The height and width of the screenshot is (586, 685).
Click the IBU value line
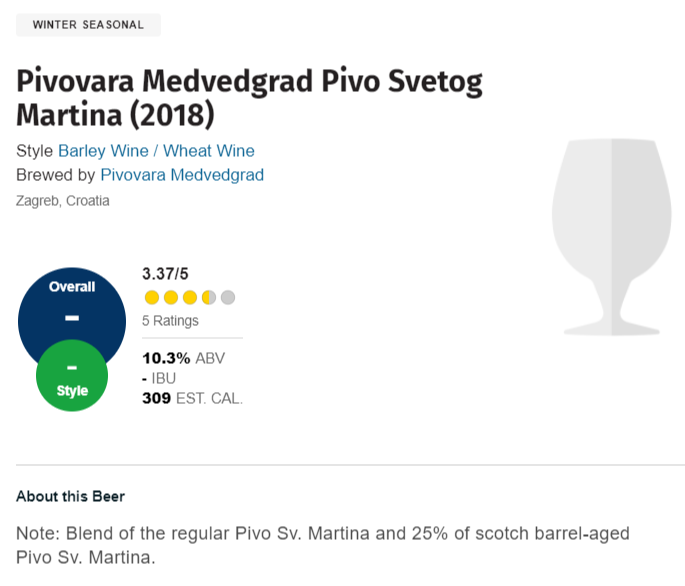point(159,378)
